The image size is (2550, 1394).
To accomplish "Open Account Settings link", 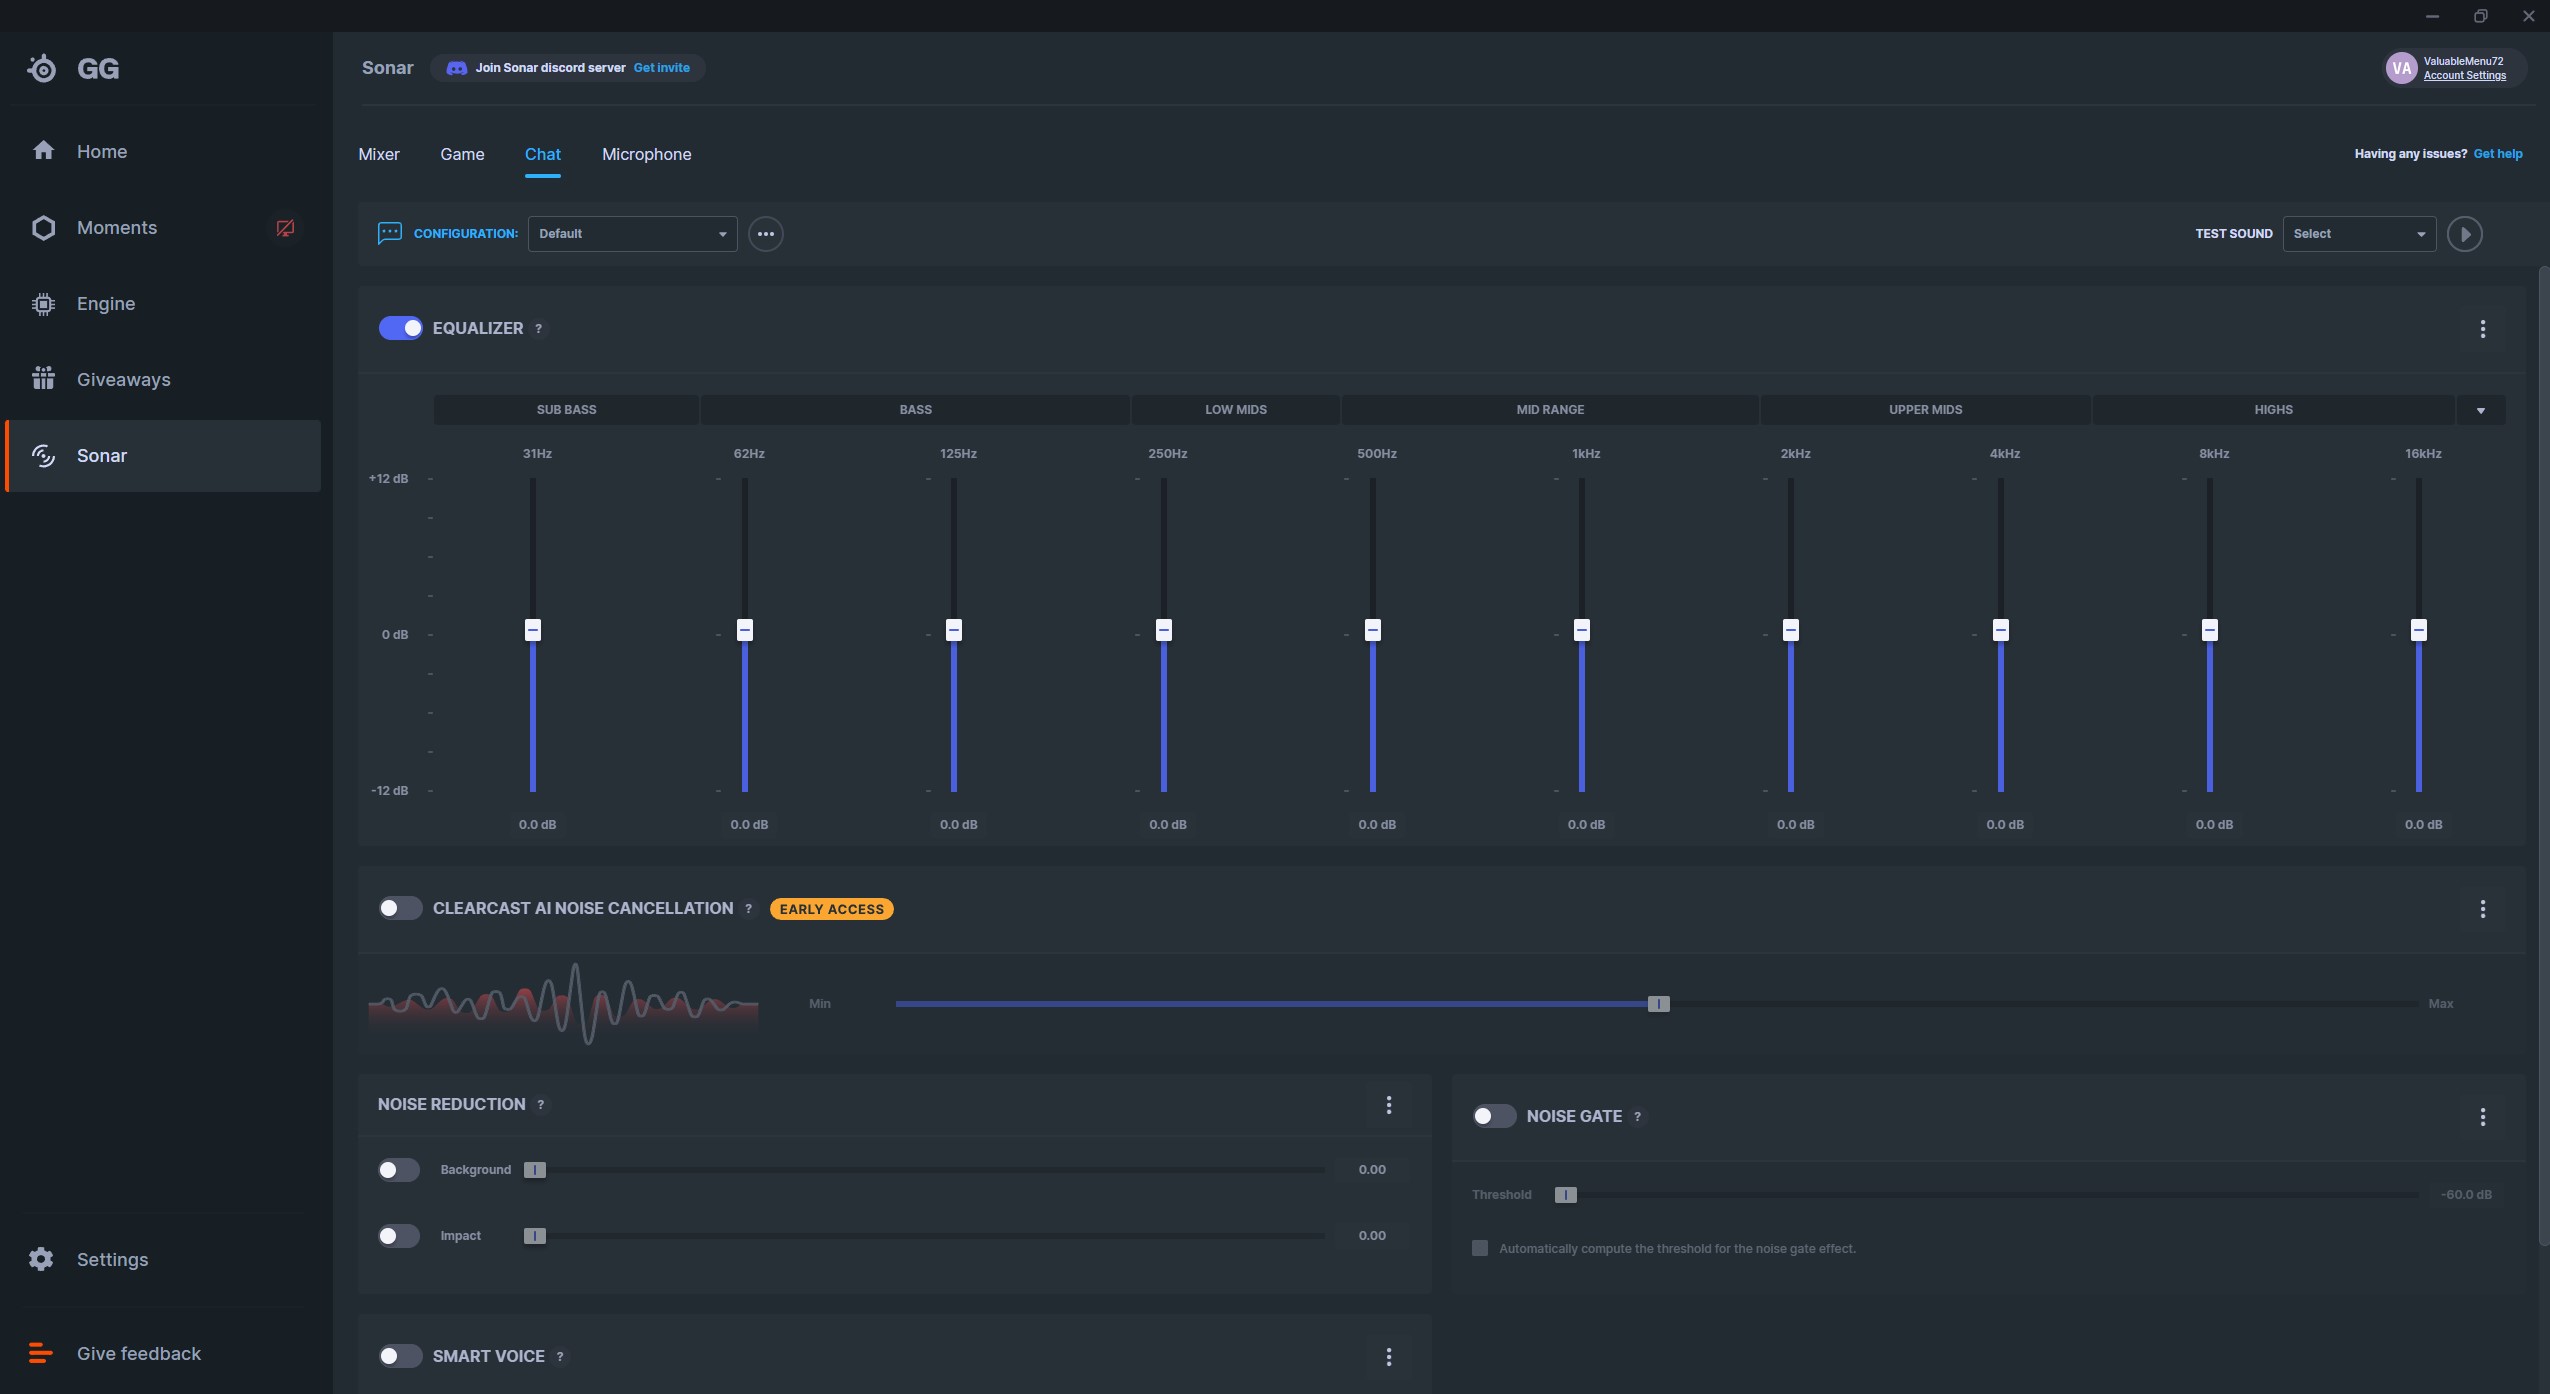I will pos(2464,76).
